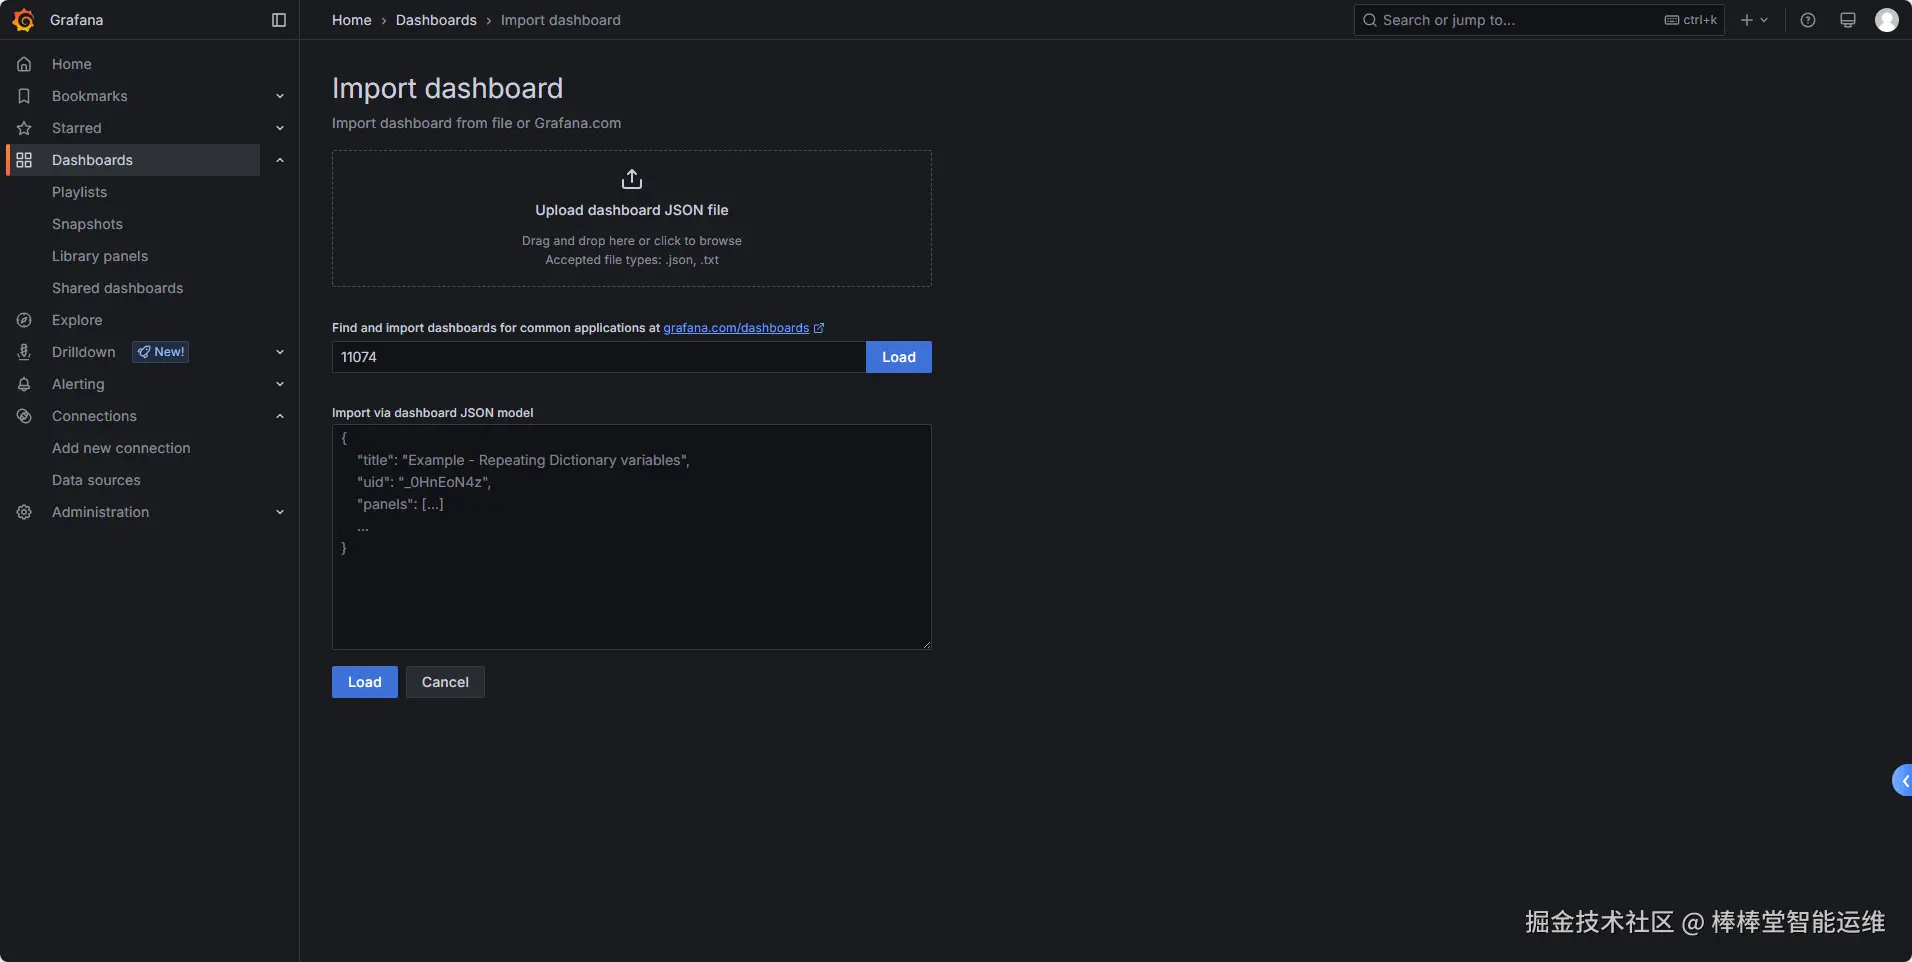Click the Drilldown icon in sidebar
This screenshot has width=1912, height=962.
point(24,352)
